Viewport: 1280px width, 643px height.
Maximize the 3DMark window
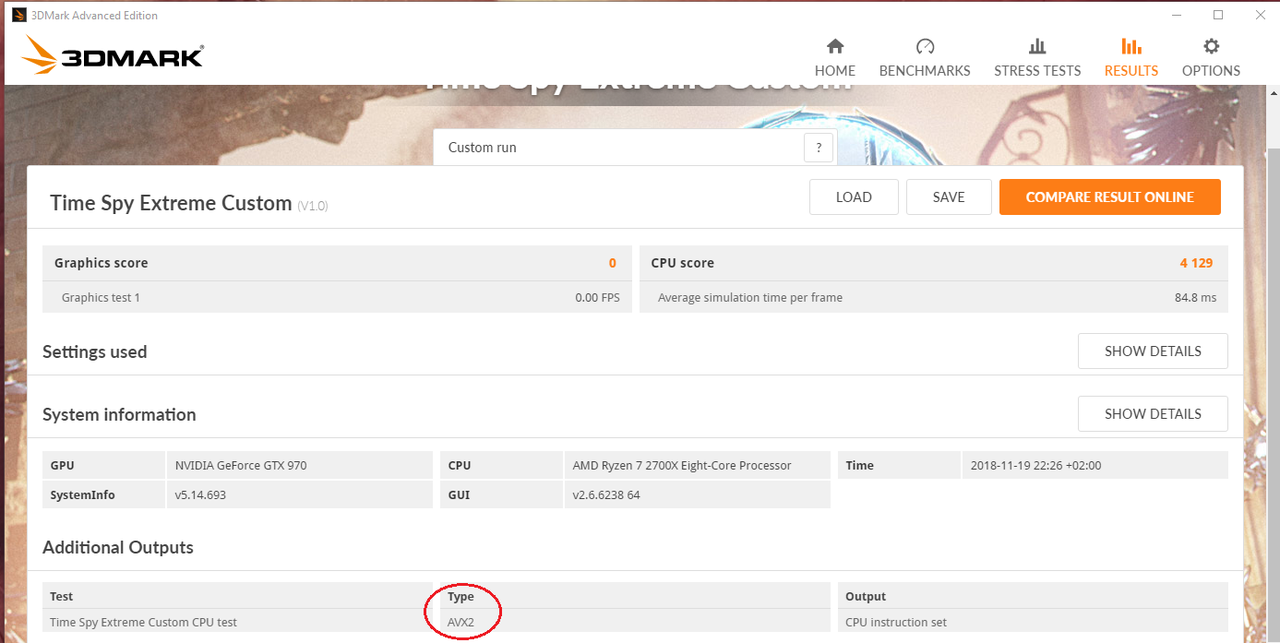pyautogui.click(x=1218, y=15)
